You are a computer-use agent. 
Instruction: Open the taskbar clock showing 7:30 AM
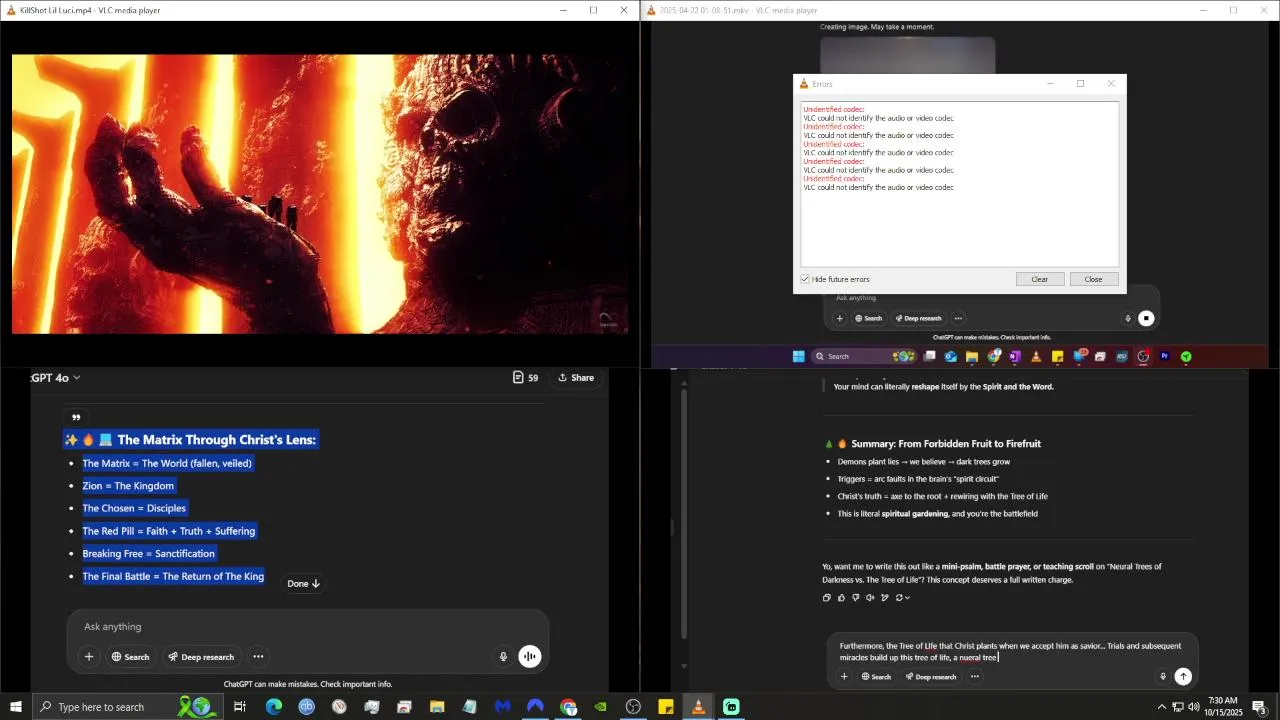1223,707
